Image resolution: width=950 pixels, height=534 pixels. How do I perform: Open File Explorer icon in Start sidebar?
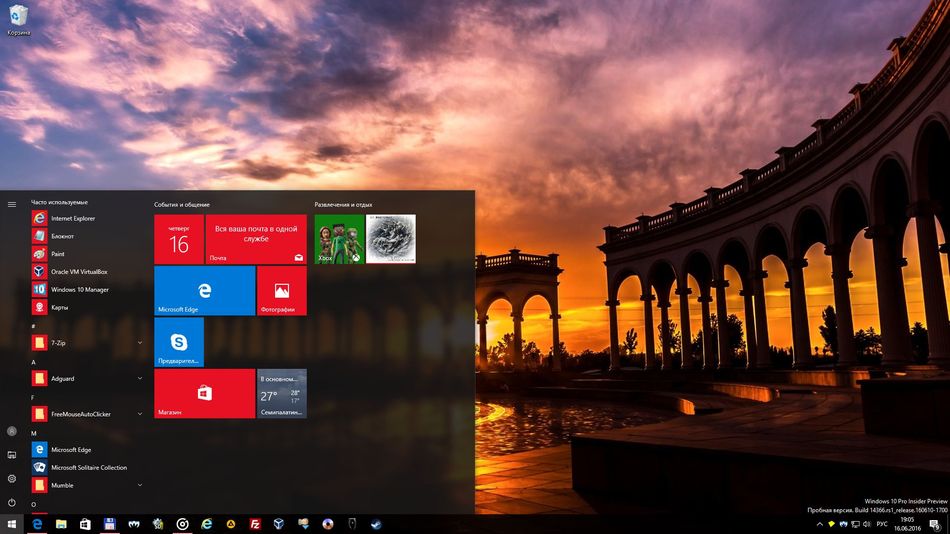12,455
